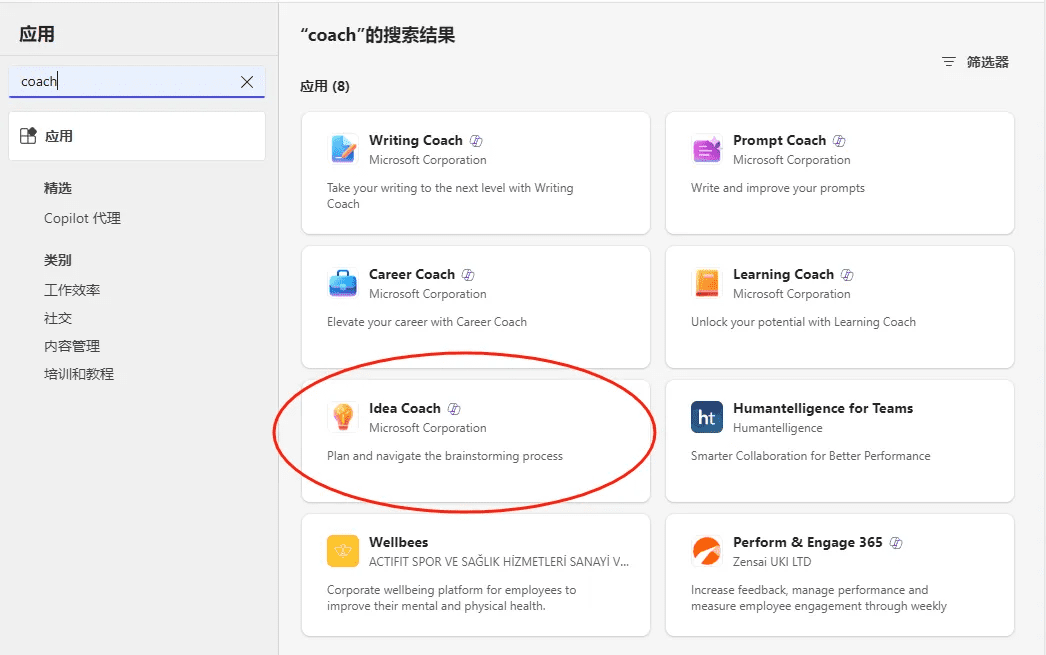1046x655 pixels.
Task: Click the filter lines icon
Action: coord(949,62)
